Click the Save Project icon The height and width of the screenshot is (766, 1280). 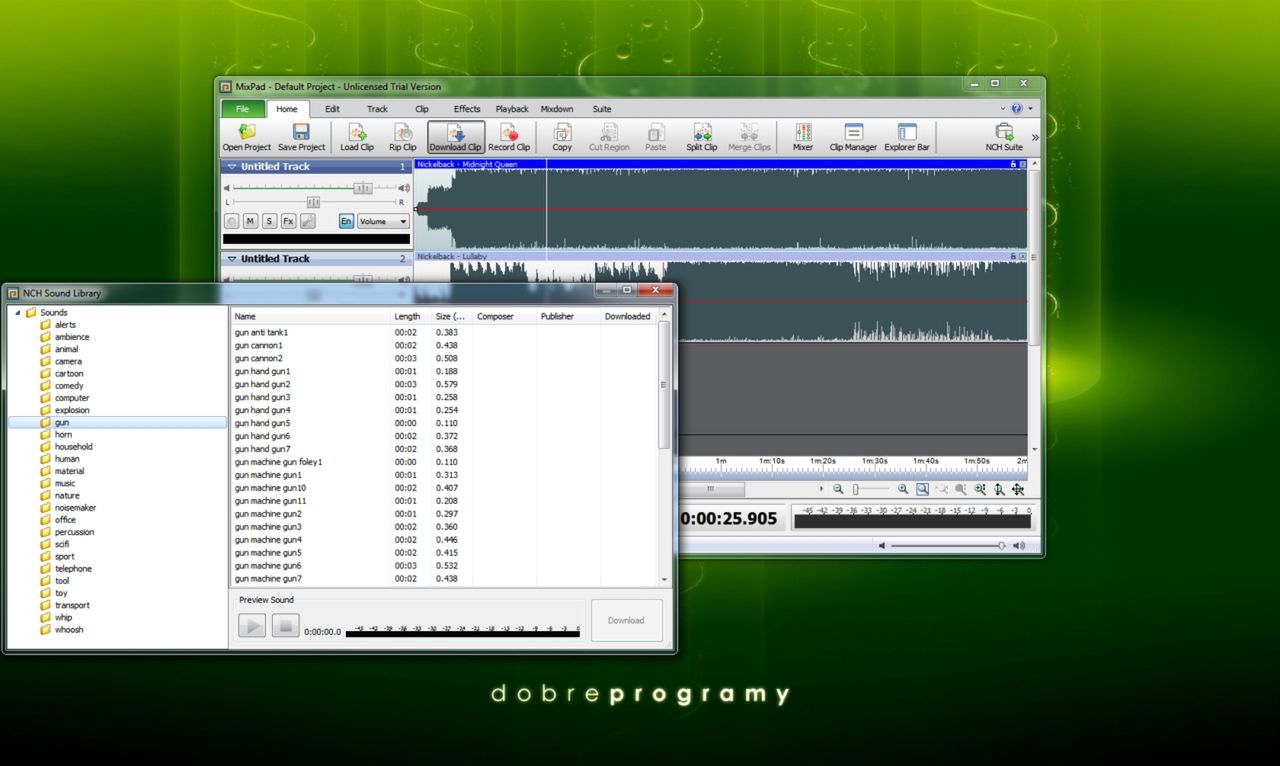click(301, 132)
